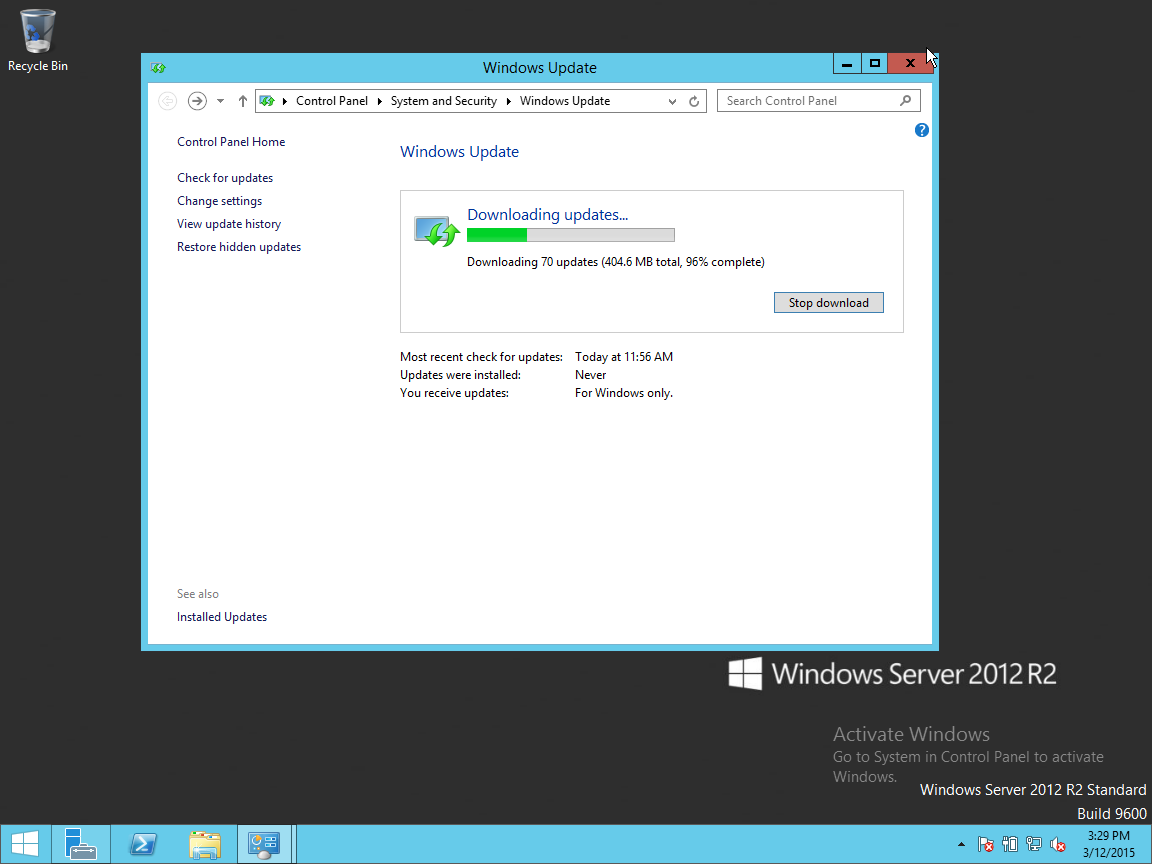Click the update download progress bar
This screenshot has width=1152, height=864.
571,235
